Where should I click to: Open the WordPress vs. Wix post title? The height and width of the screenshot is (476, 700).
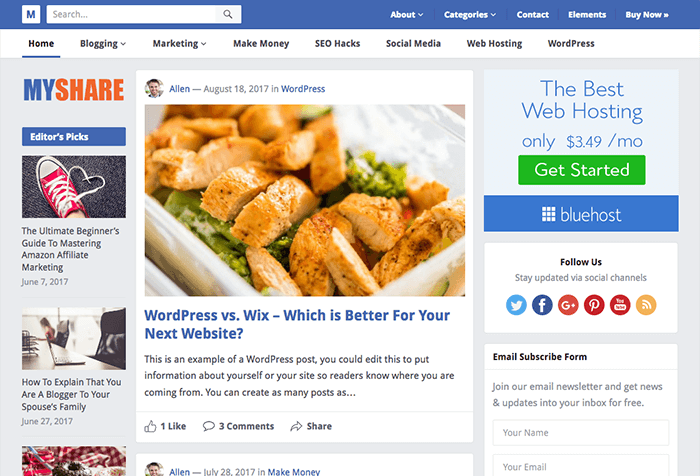297,324
